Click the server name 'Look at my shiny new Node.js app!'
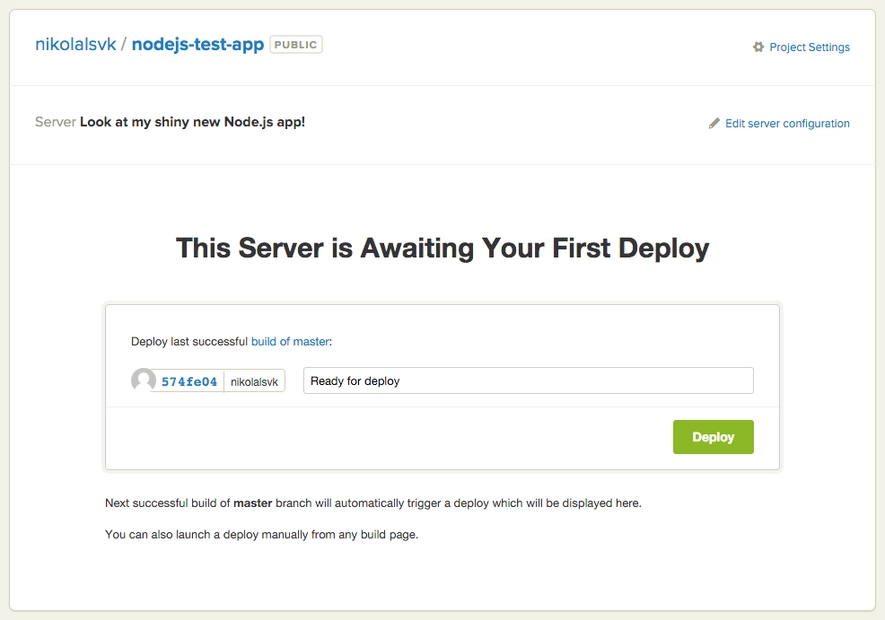Screen dimensions: 885x620 (192, 122)
